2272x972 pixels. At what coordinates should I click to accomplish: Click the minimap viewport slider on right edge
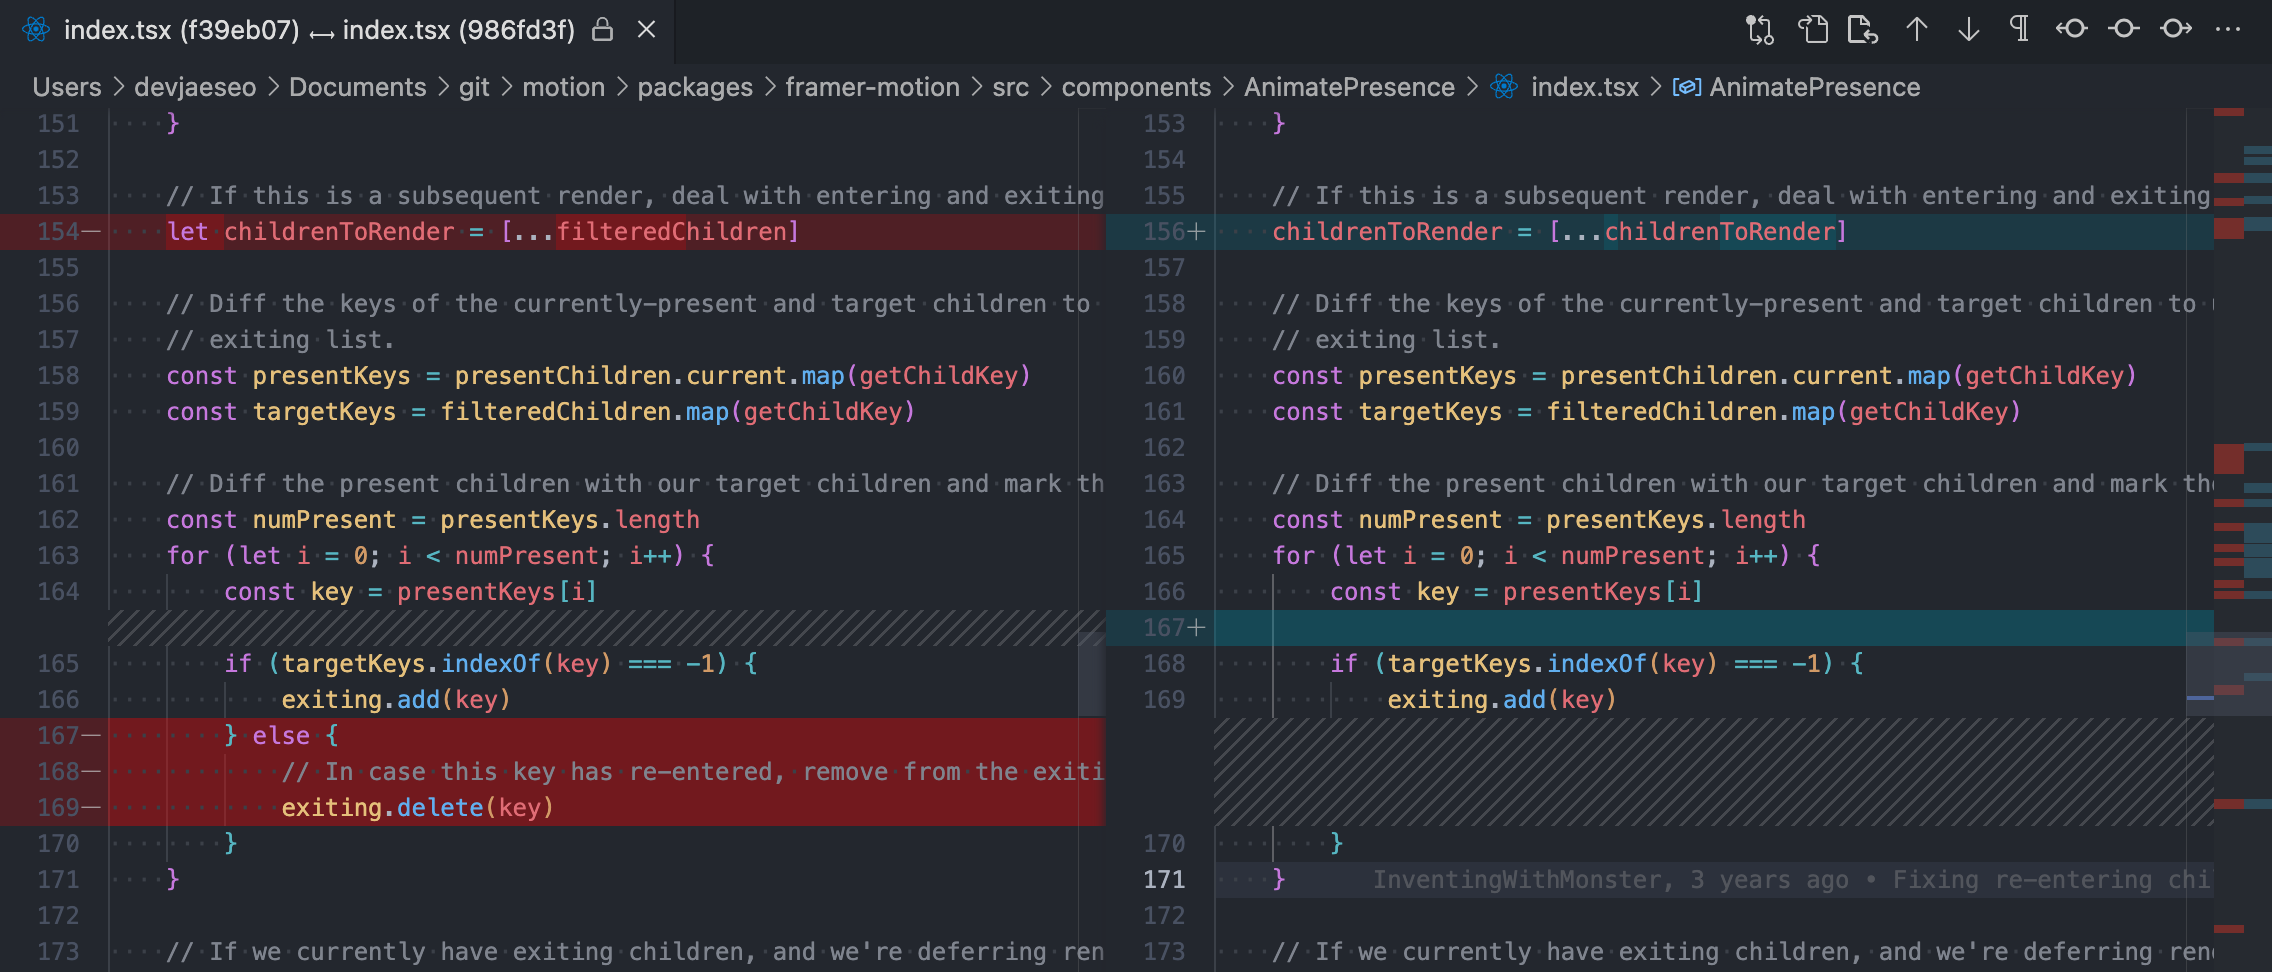pyautogui.click(x=2229, y=673)
